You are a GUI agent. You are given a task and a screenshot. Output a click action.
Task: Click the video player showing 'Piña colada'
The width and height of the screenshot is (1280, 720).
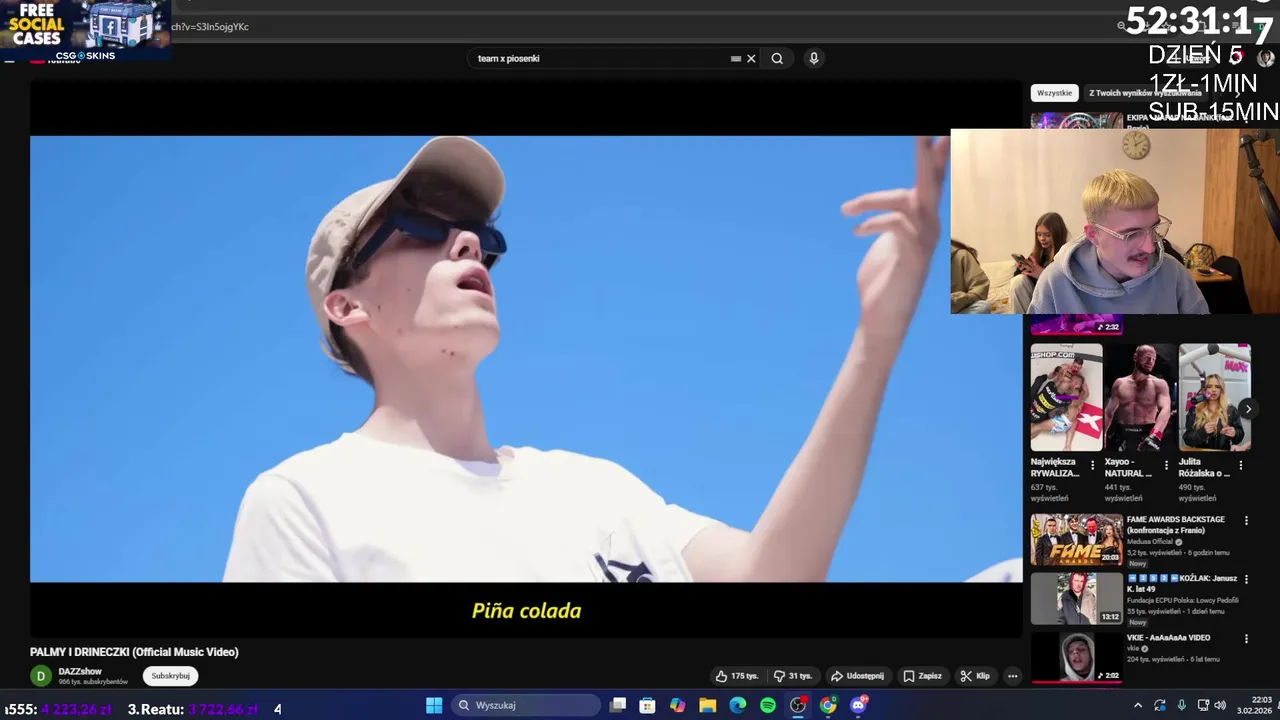click(526, 359)
